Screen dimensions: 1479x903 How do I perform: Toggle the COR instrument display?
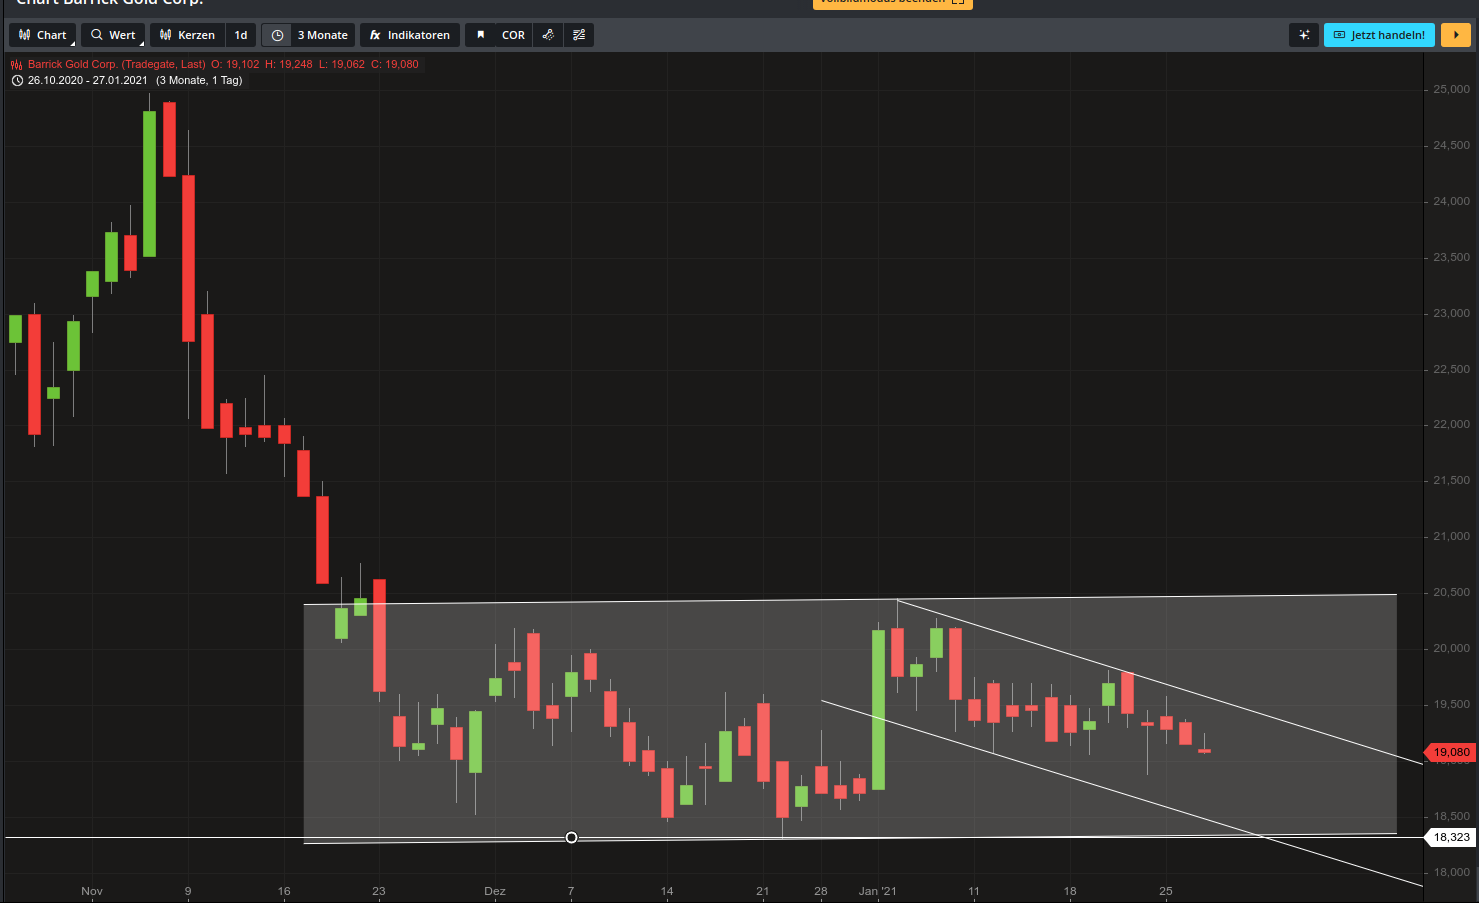512,34
